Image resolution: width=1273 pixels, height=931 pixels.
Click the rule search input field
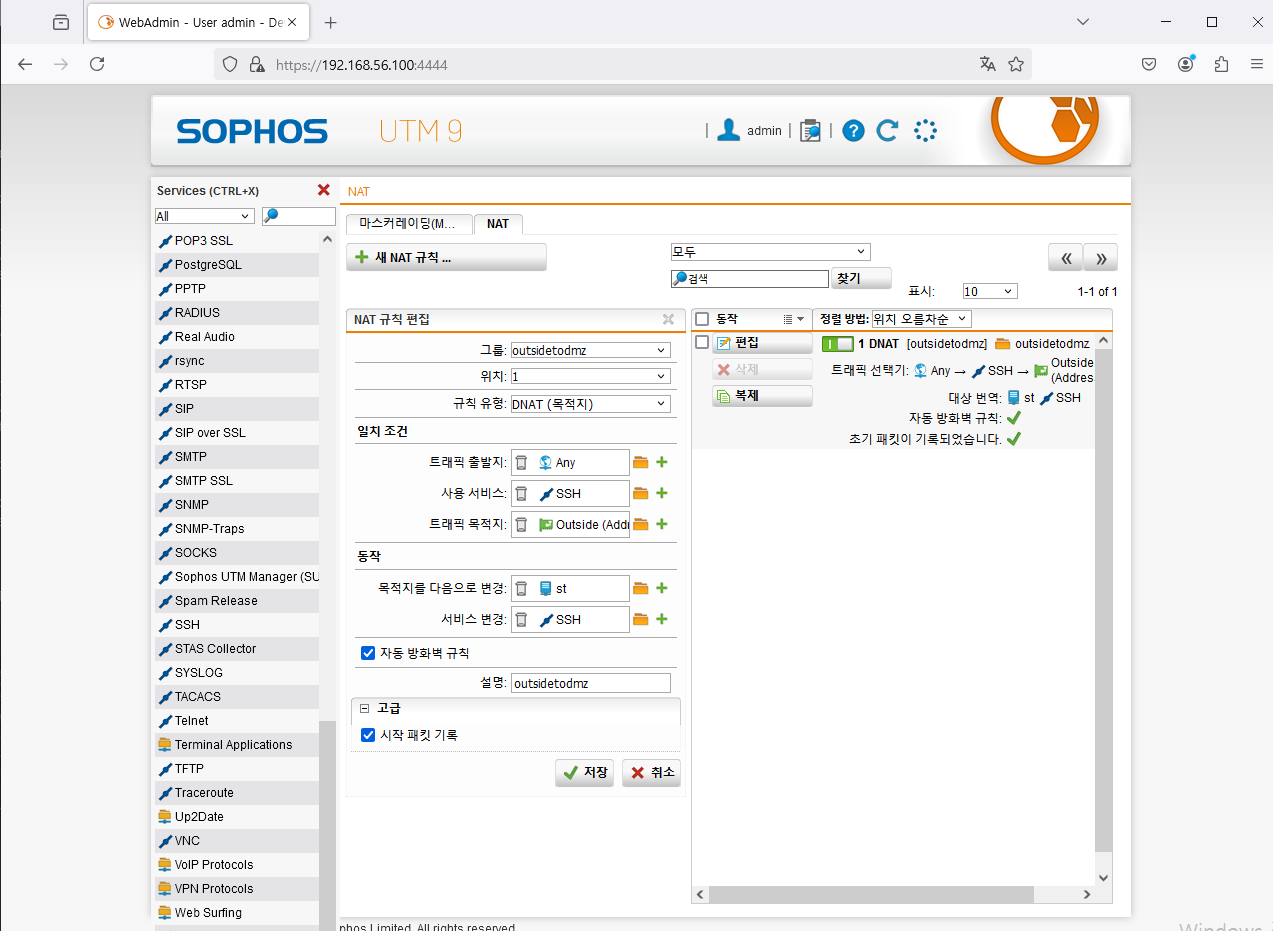point(750,279)
